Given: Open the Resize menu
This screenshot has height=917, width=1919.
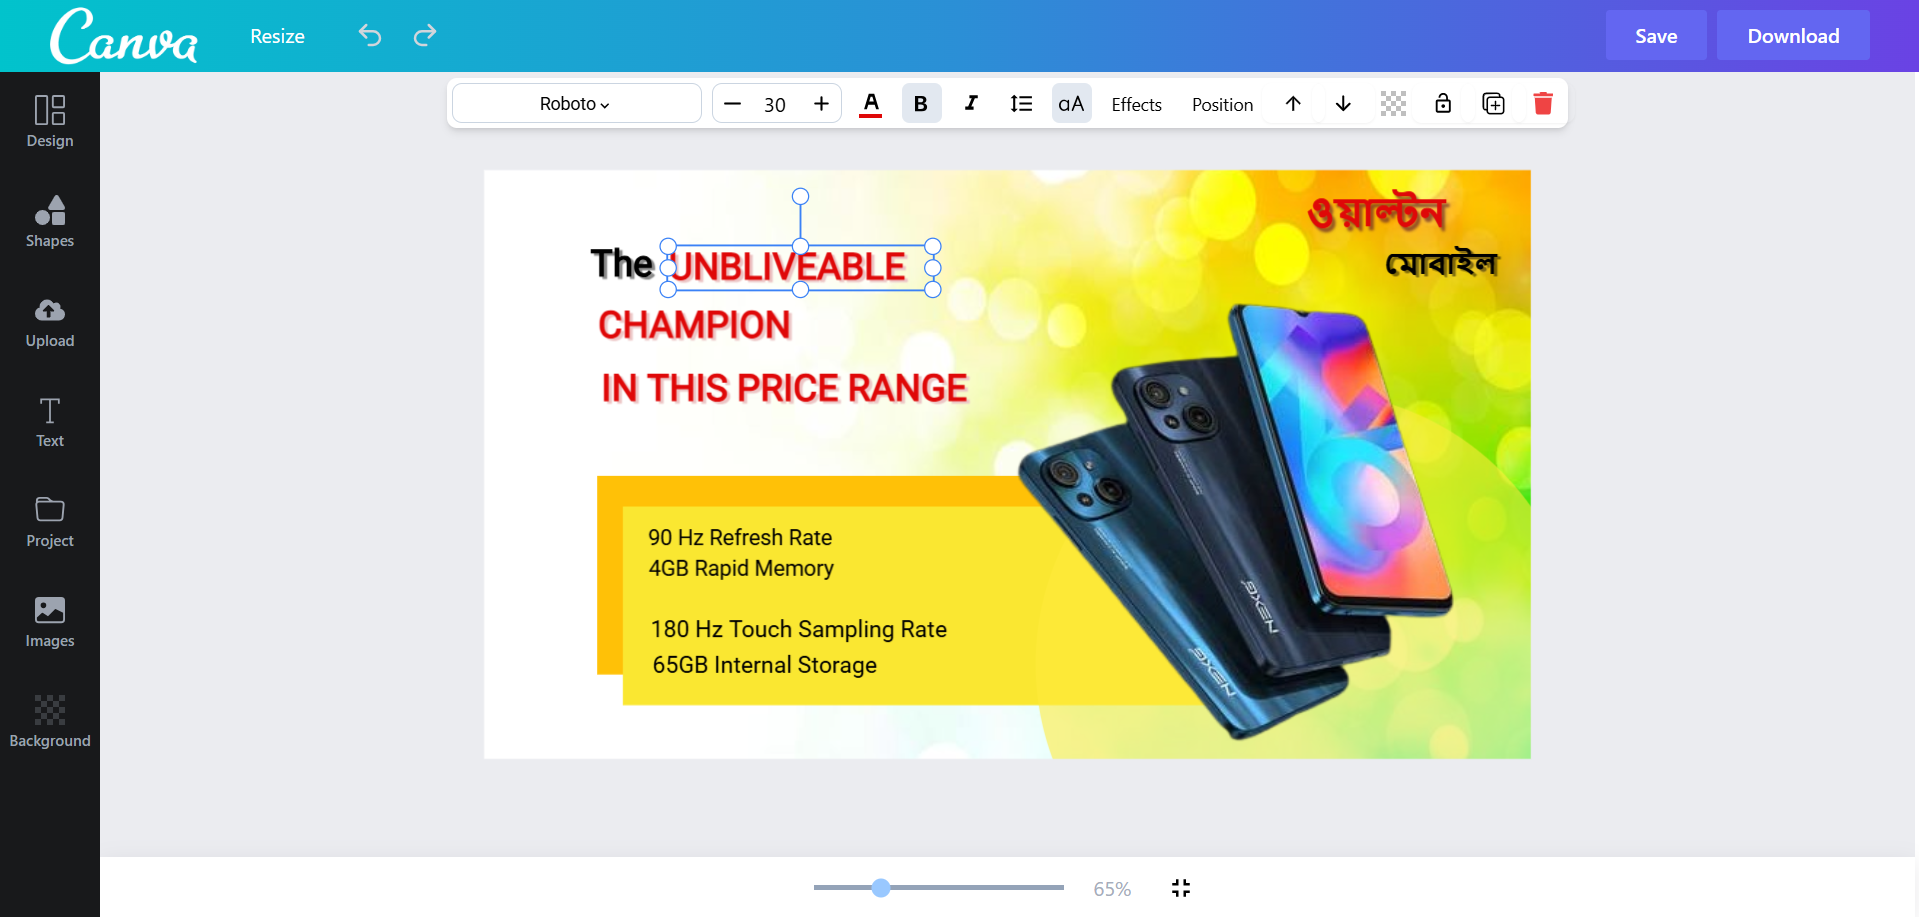Looking at the screenshot, I should click(277, 36).
